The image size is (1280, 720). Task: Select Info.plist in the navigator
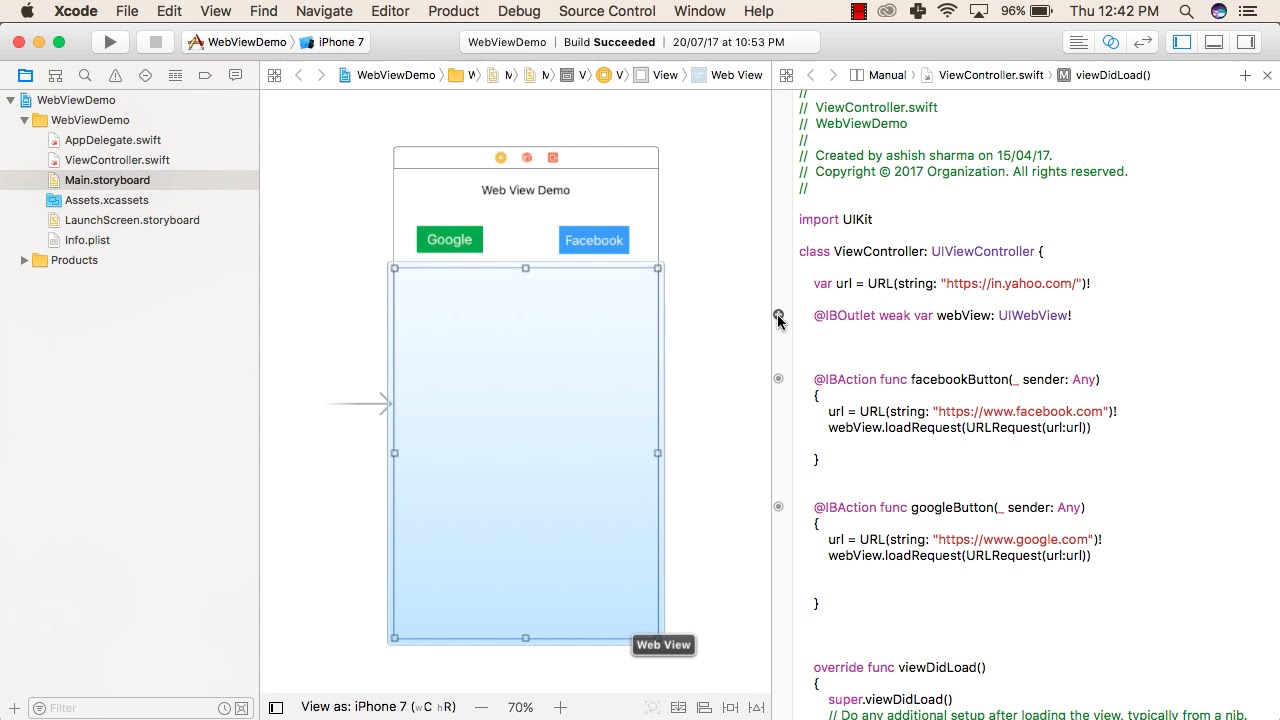click(x=87, y=240)
